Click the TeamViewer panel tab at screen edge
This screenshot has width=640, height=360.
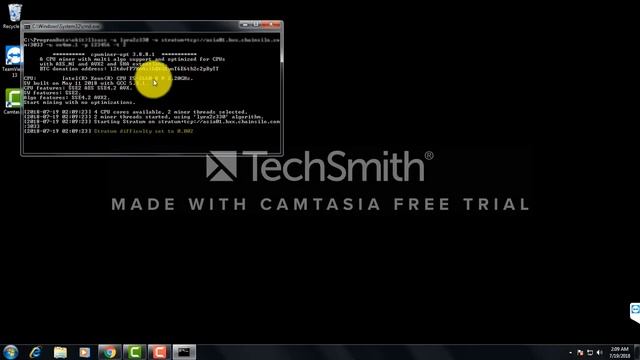click(635, 313)
